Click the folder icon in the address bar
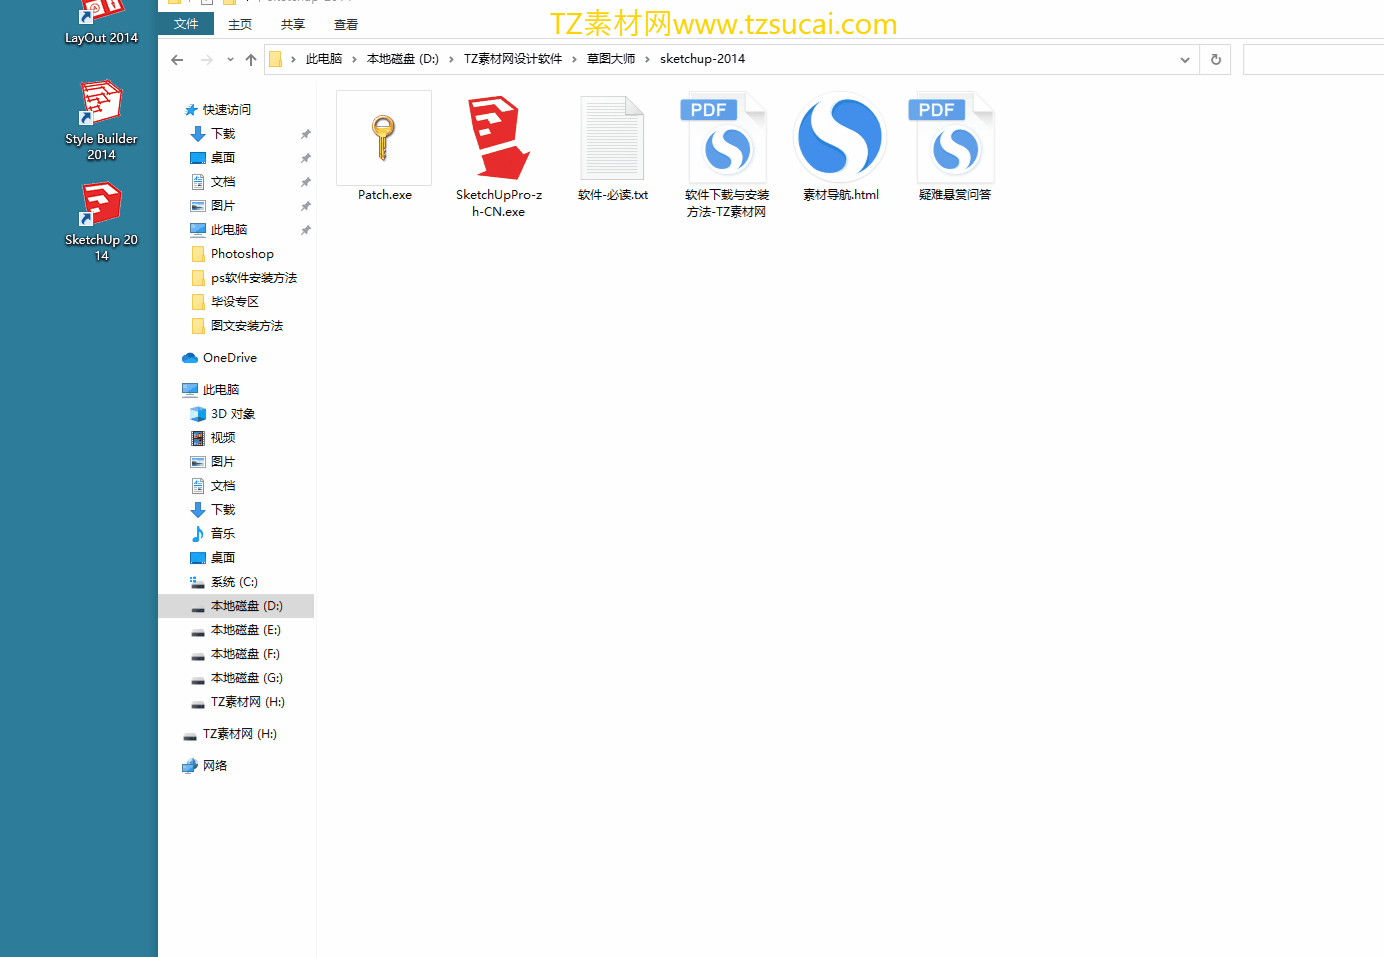The width and height of the screenshot is (1384, 957). pyautogui.click(x=275, y=59)
